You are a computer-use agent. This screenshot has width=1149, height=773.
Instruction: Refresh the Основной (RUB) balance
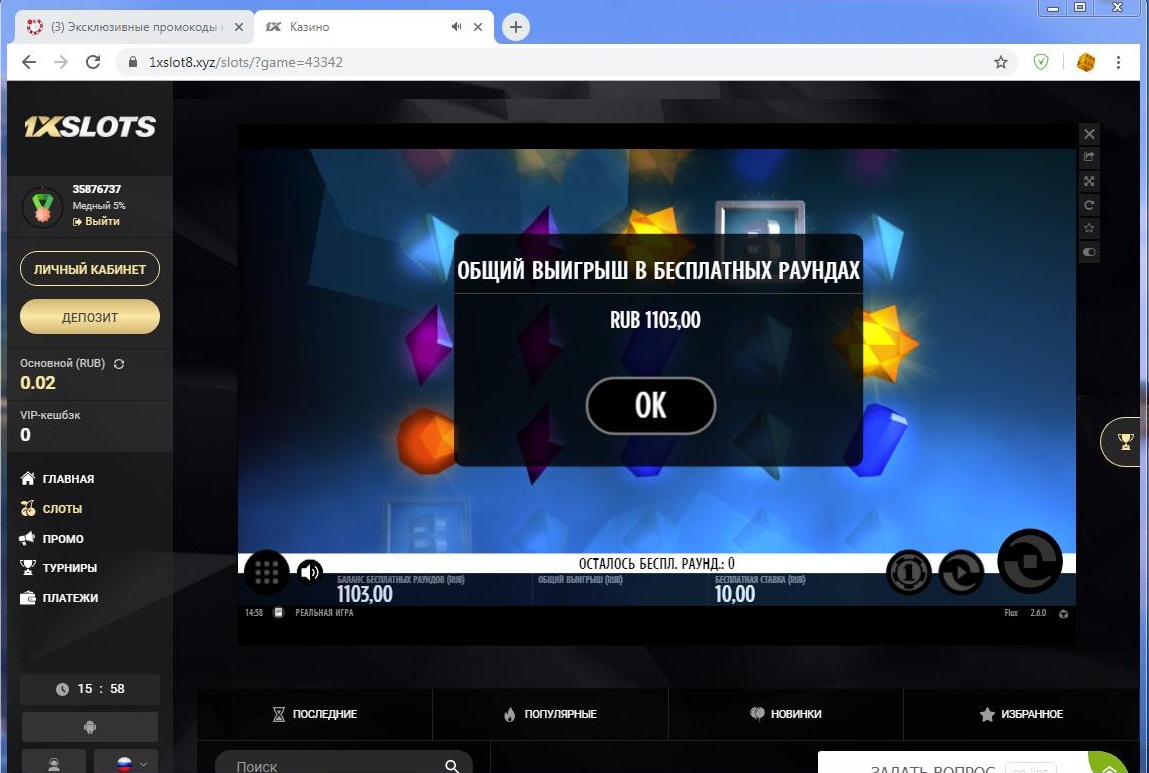[119, 363]
